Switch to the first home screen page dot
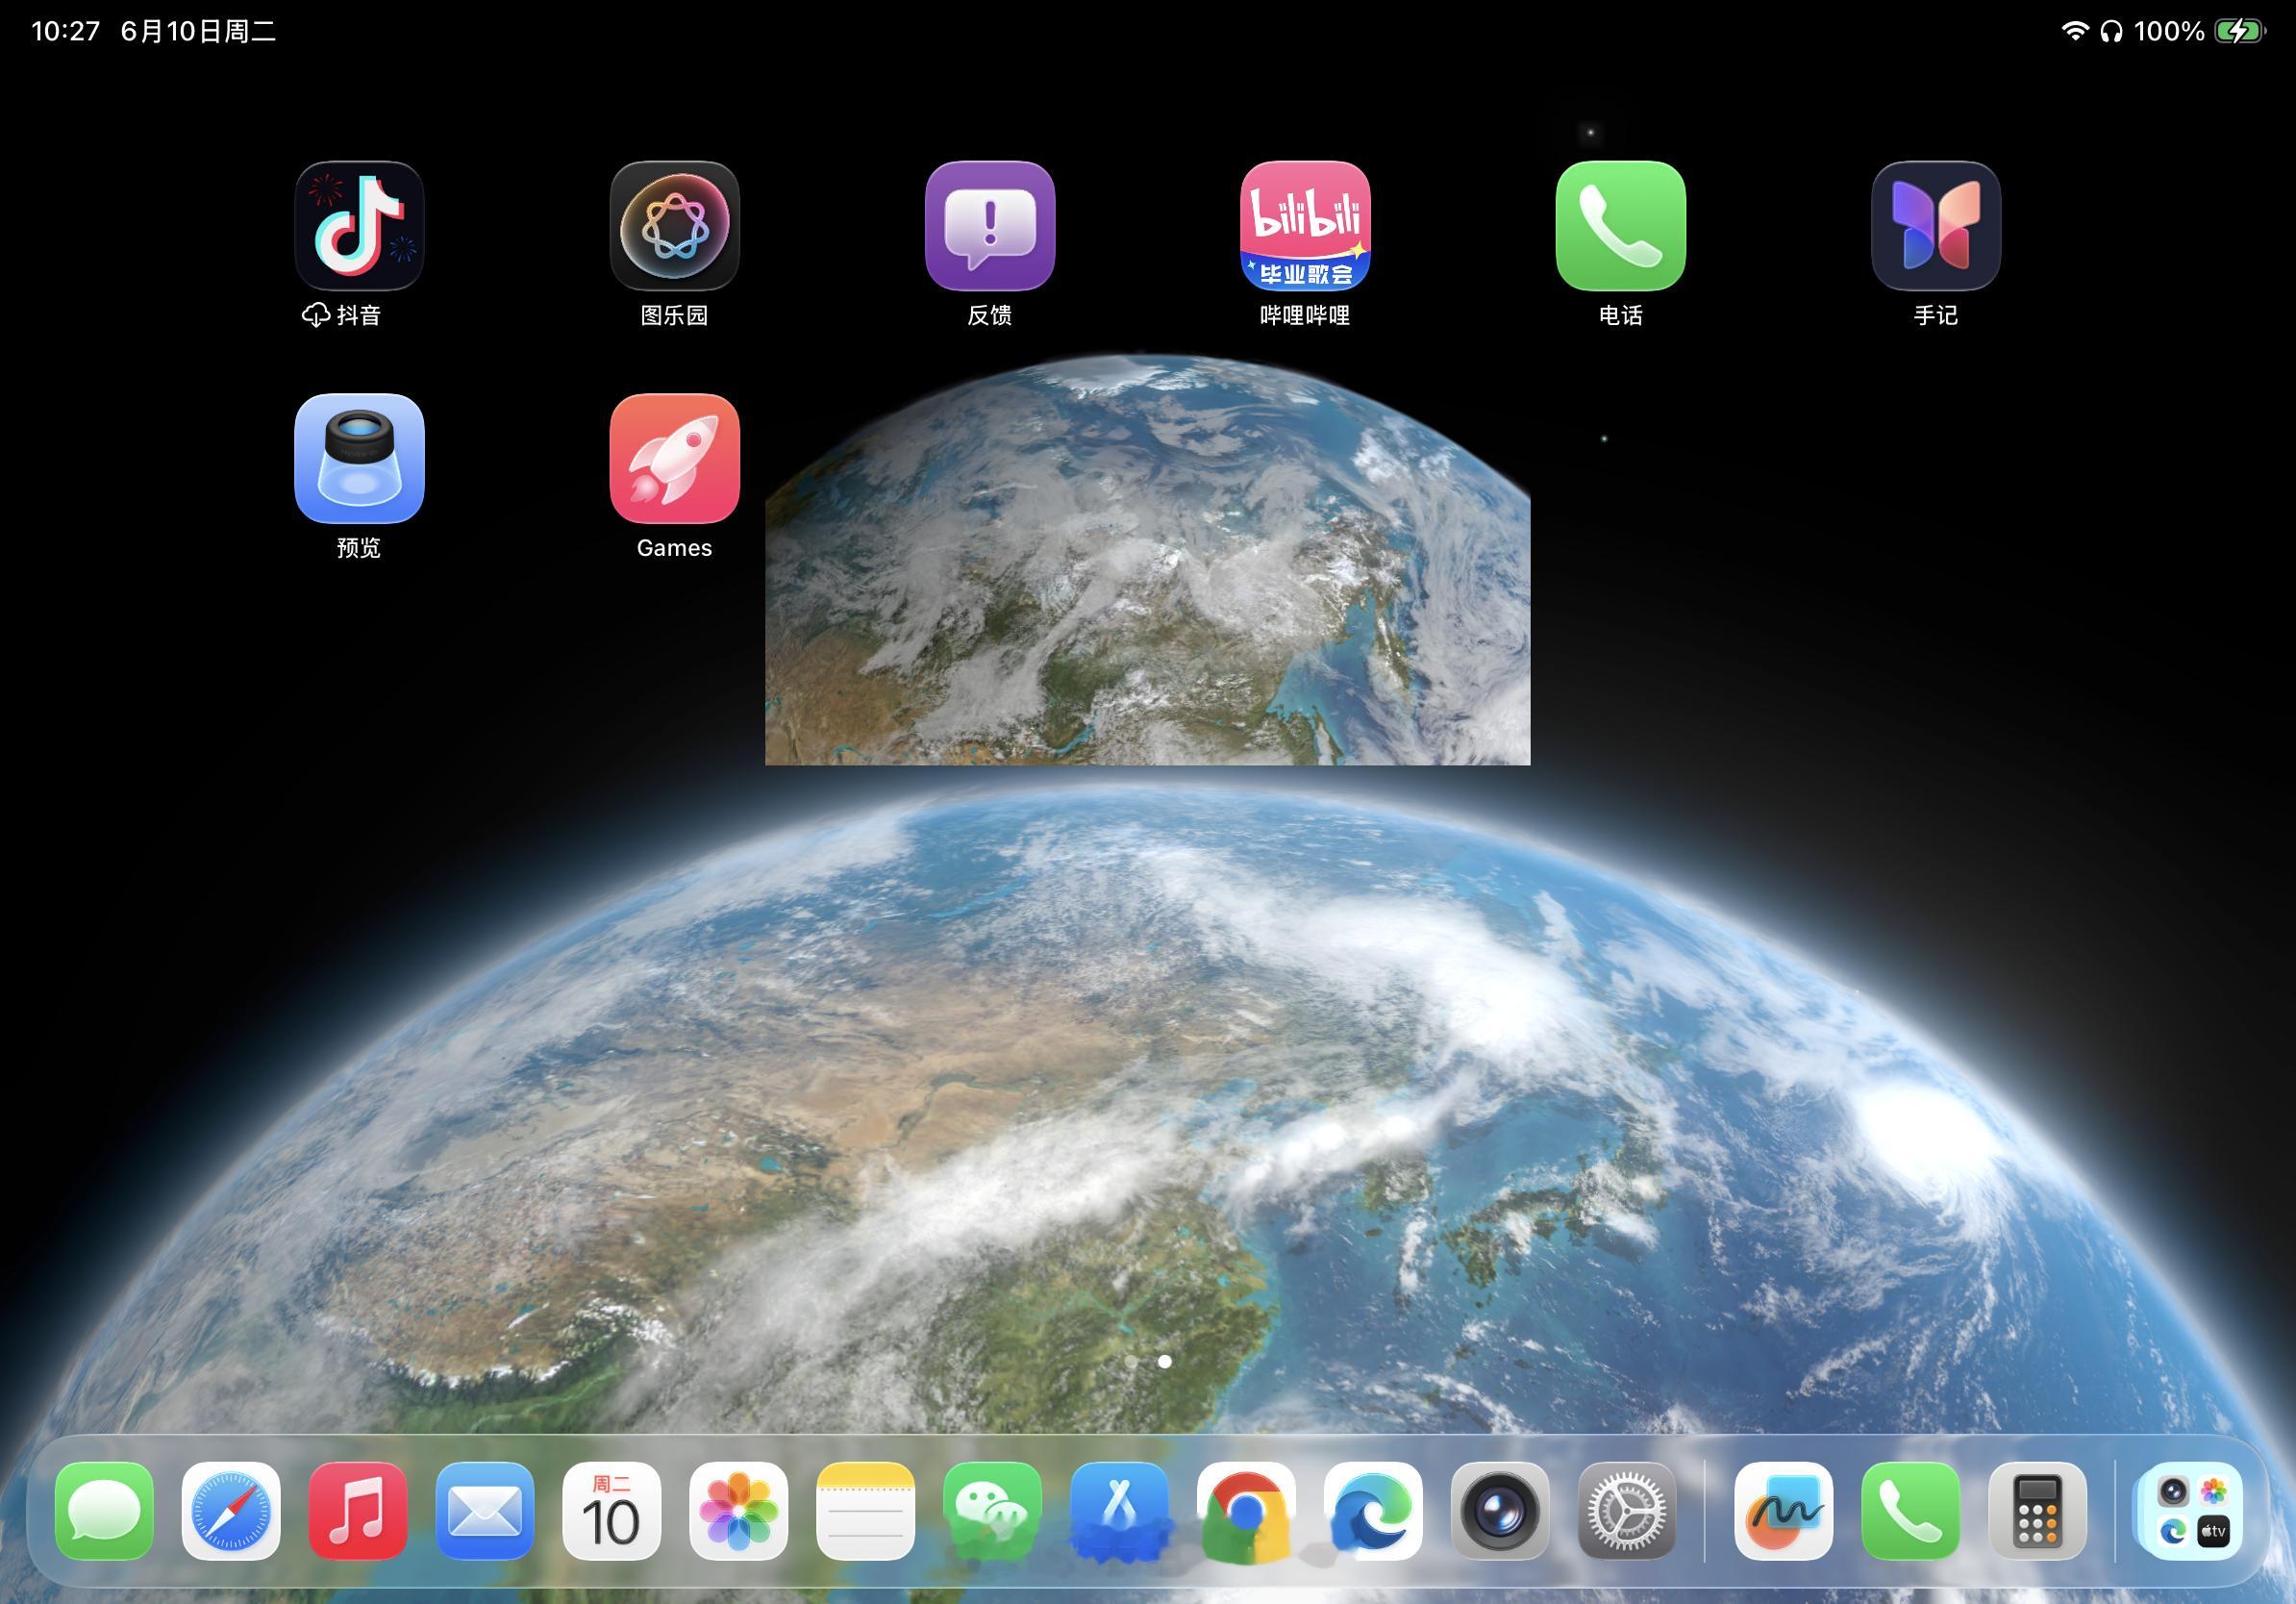Viewport: 2296px width, 1604px height. coord(1131,1361)
